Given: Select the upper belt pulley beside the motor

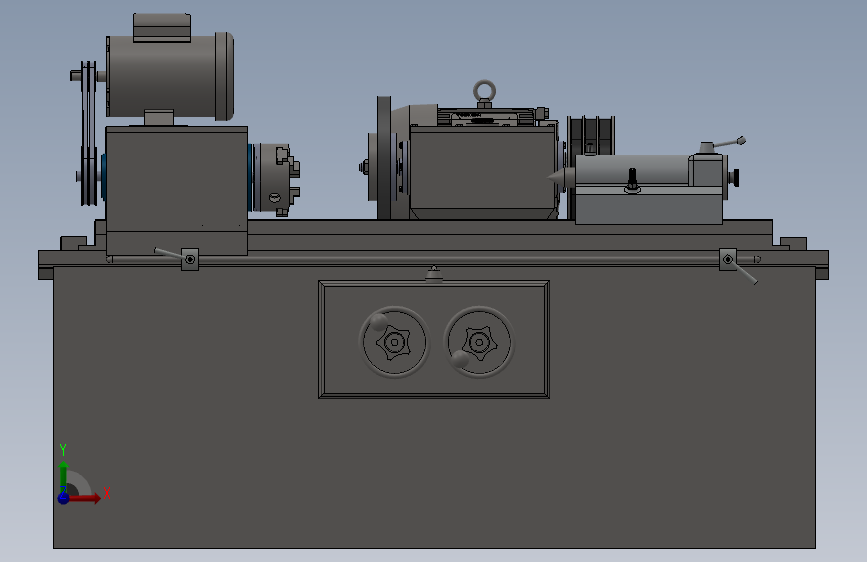Looking at the screenshot, I should [88, 76].
